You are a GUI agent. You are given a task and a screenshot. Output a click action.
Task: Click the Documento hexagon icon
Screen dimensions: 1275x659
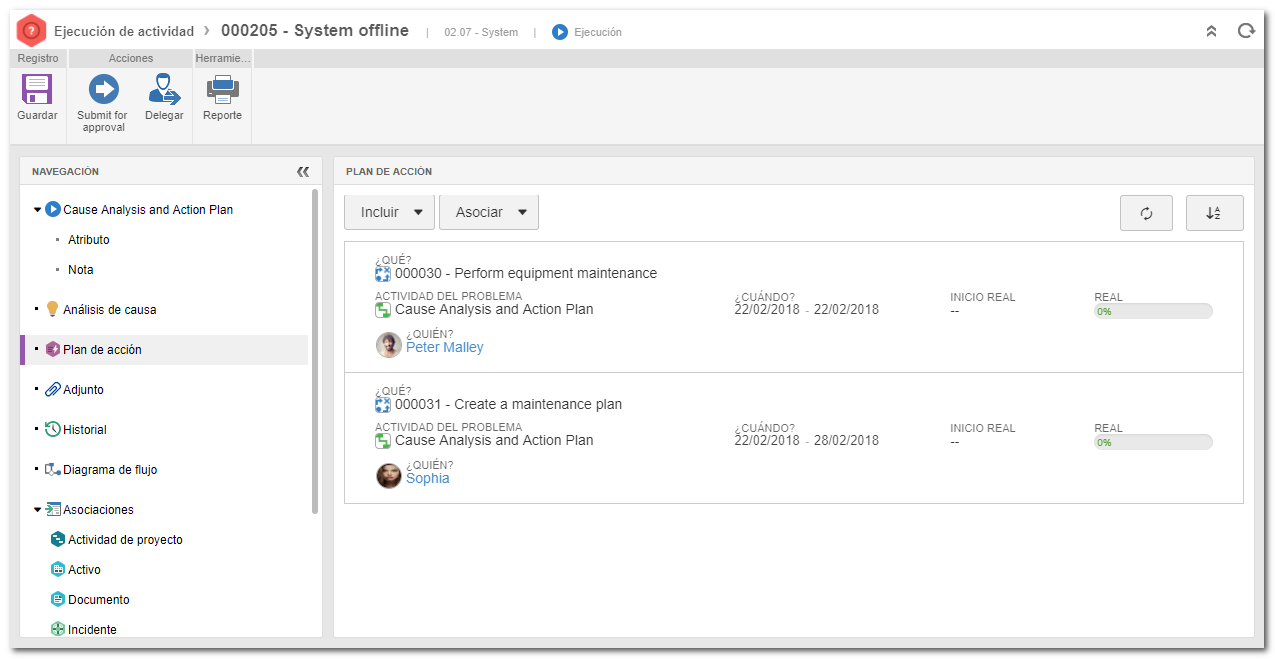(58, 600)
